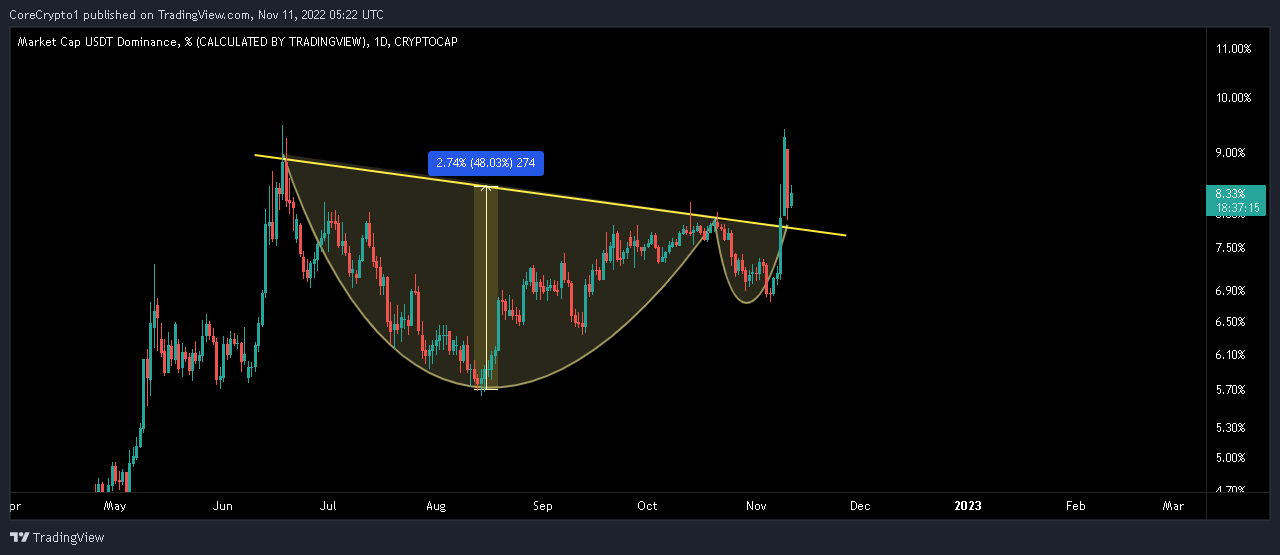The width and height of the screenshot is (1280, 555).
Task: Click the 5.00% price axis label
Action: pos(1230,458)
